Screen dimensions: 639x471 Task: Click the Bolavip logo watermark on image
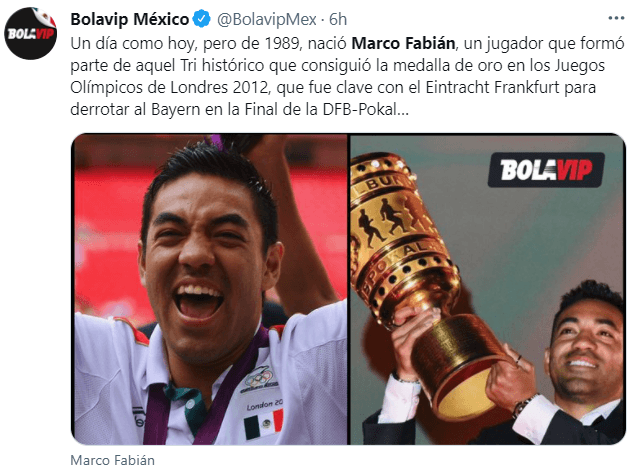[x=546, y=170]
